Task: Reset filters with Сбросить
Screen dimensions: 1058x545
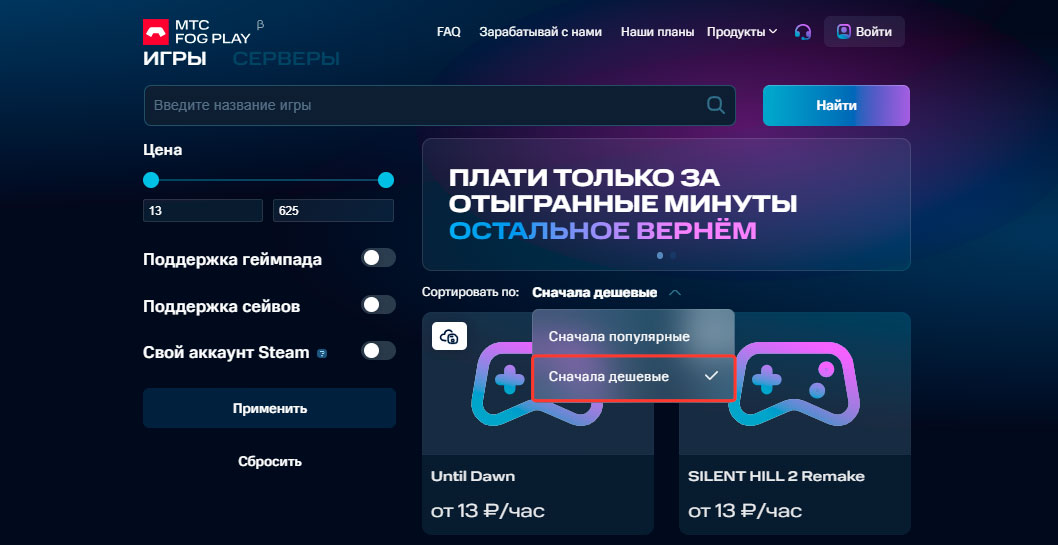Action: click(x=269, y=461)
